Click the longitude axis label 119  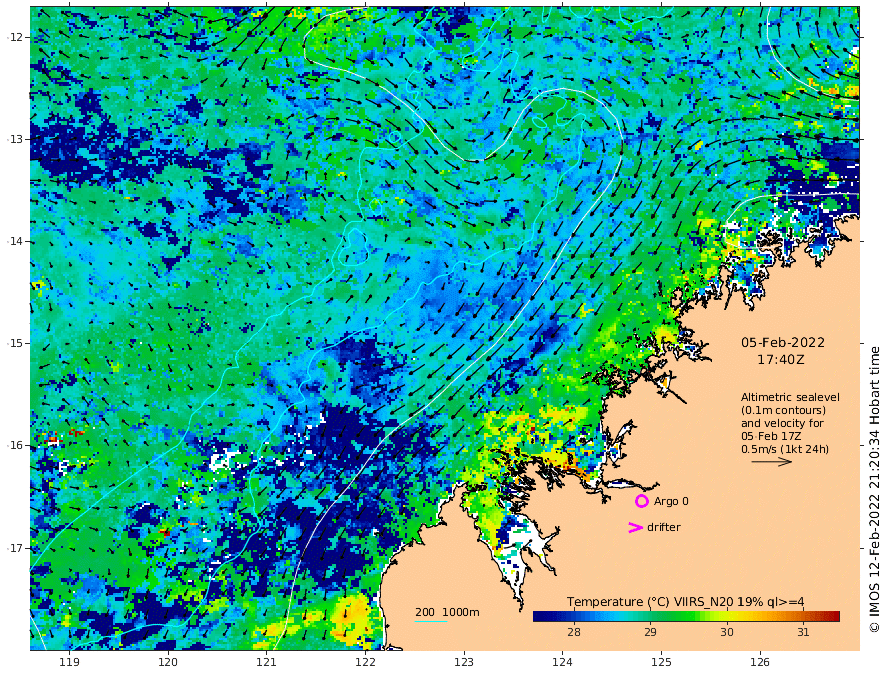70,663
